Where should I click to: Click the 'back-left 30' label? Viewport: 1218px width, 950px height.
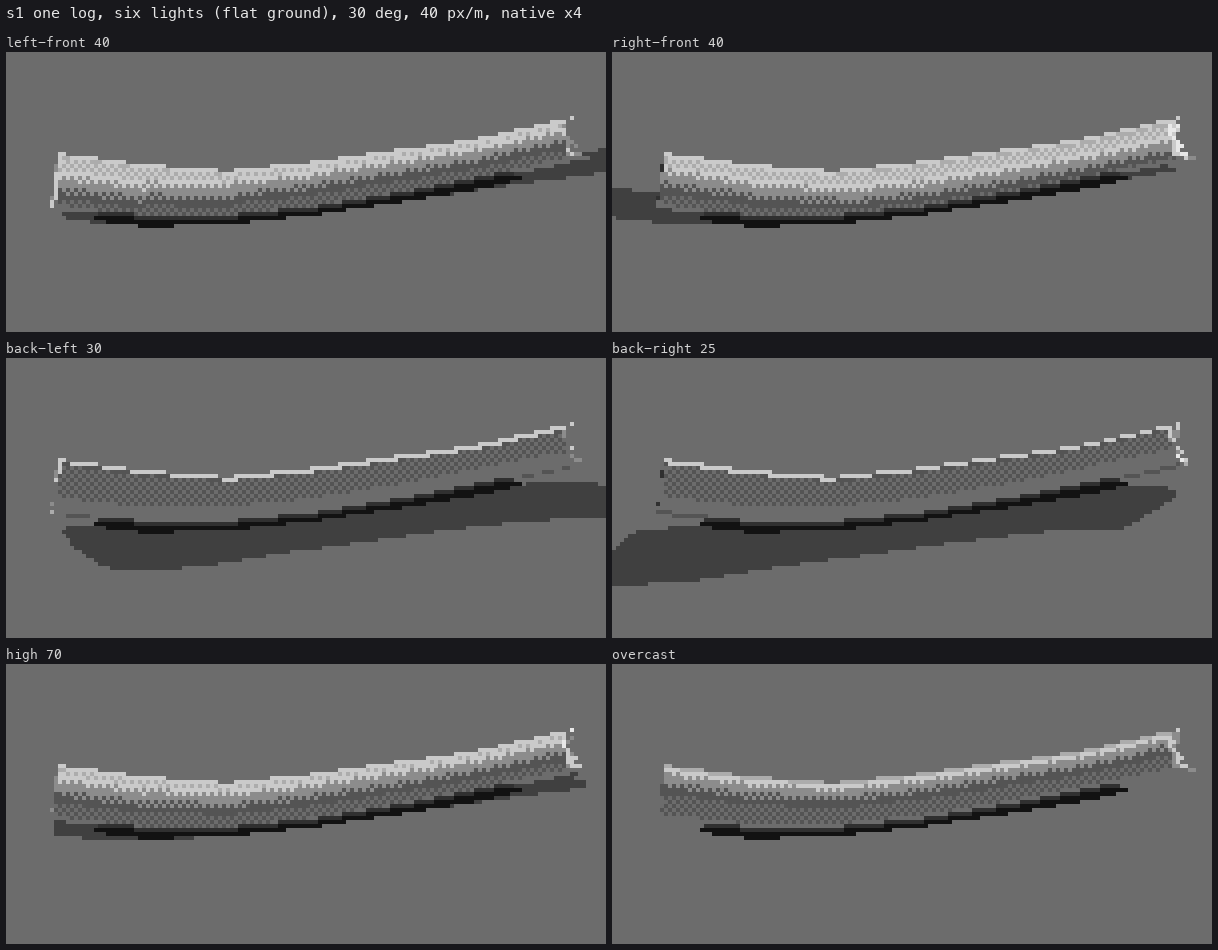[x=54, y=348]
